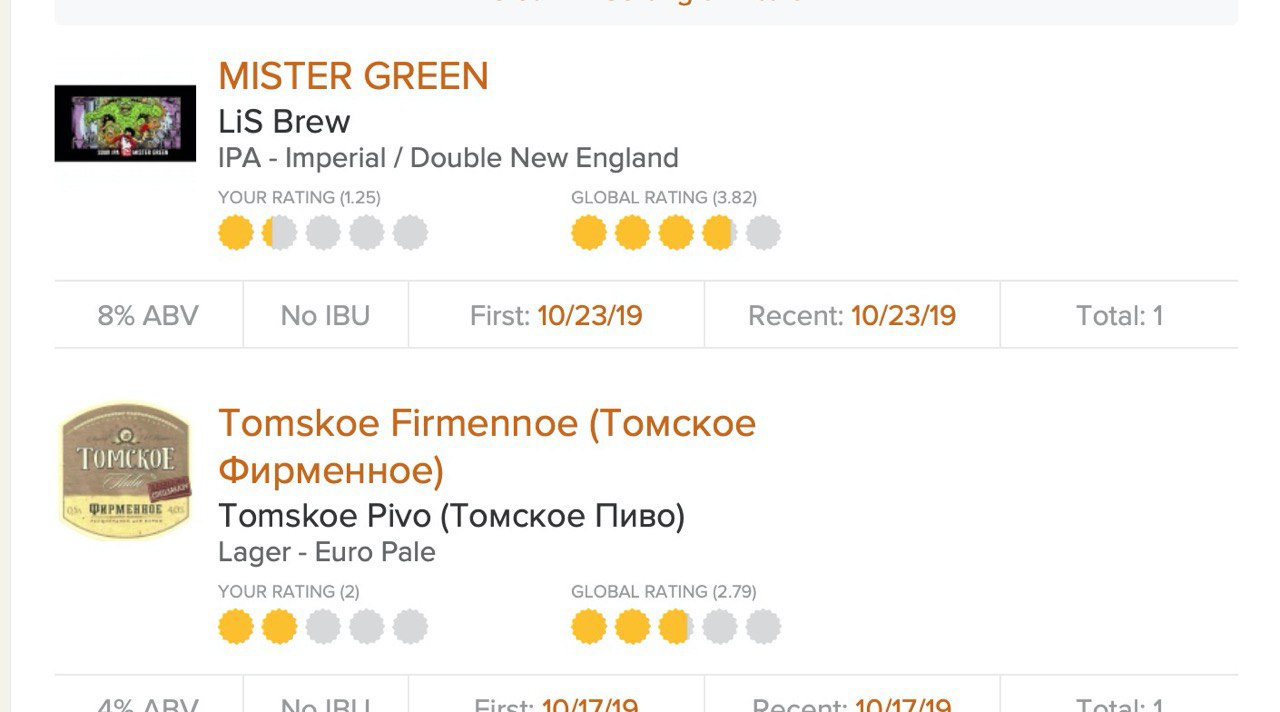1280x712 pixels.
Task: Click the Total: 1 cell for Mister Green
Action: [1119, 316]
